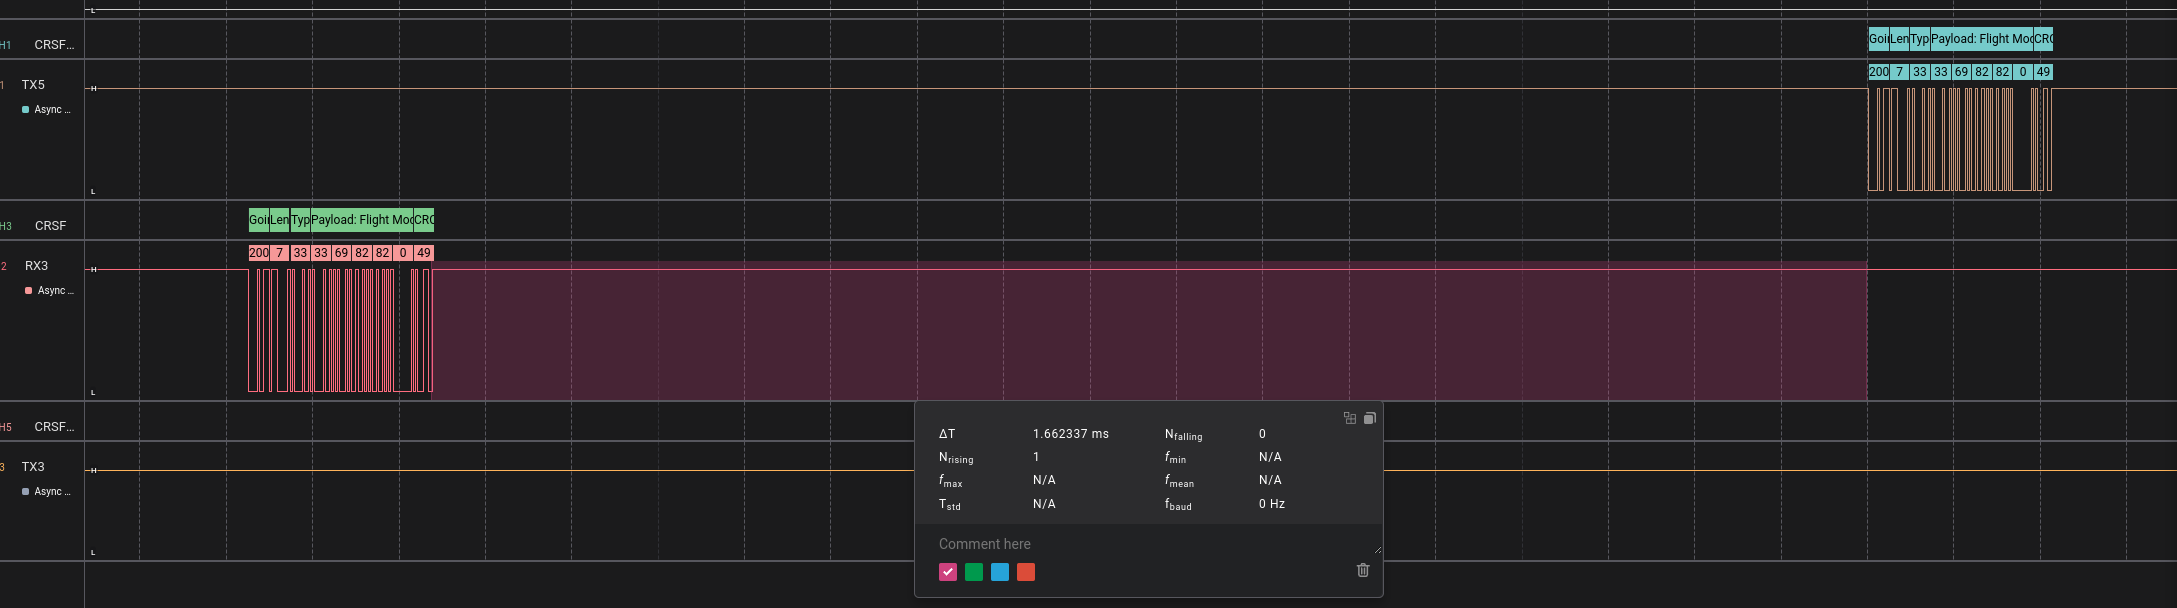
Task: Click the copy measurement icon in popup
Action: (x=1370, y=418)
